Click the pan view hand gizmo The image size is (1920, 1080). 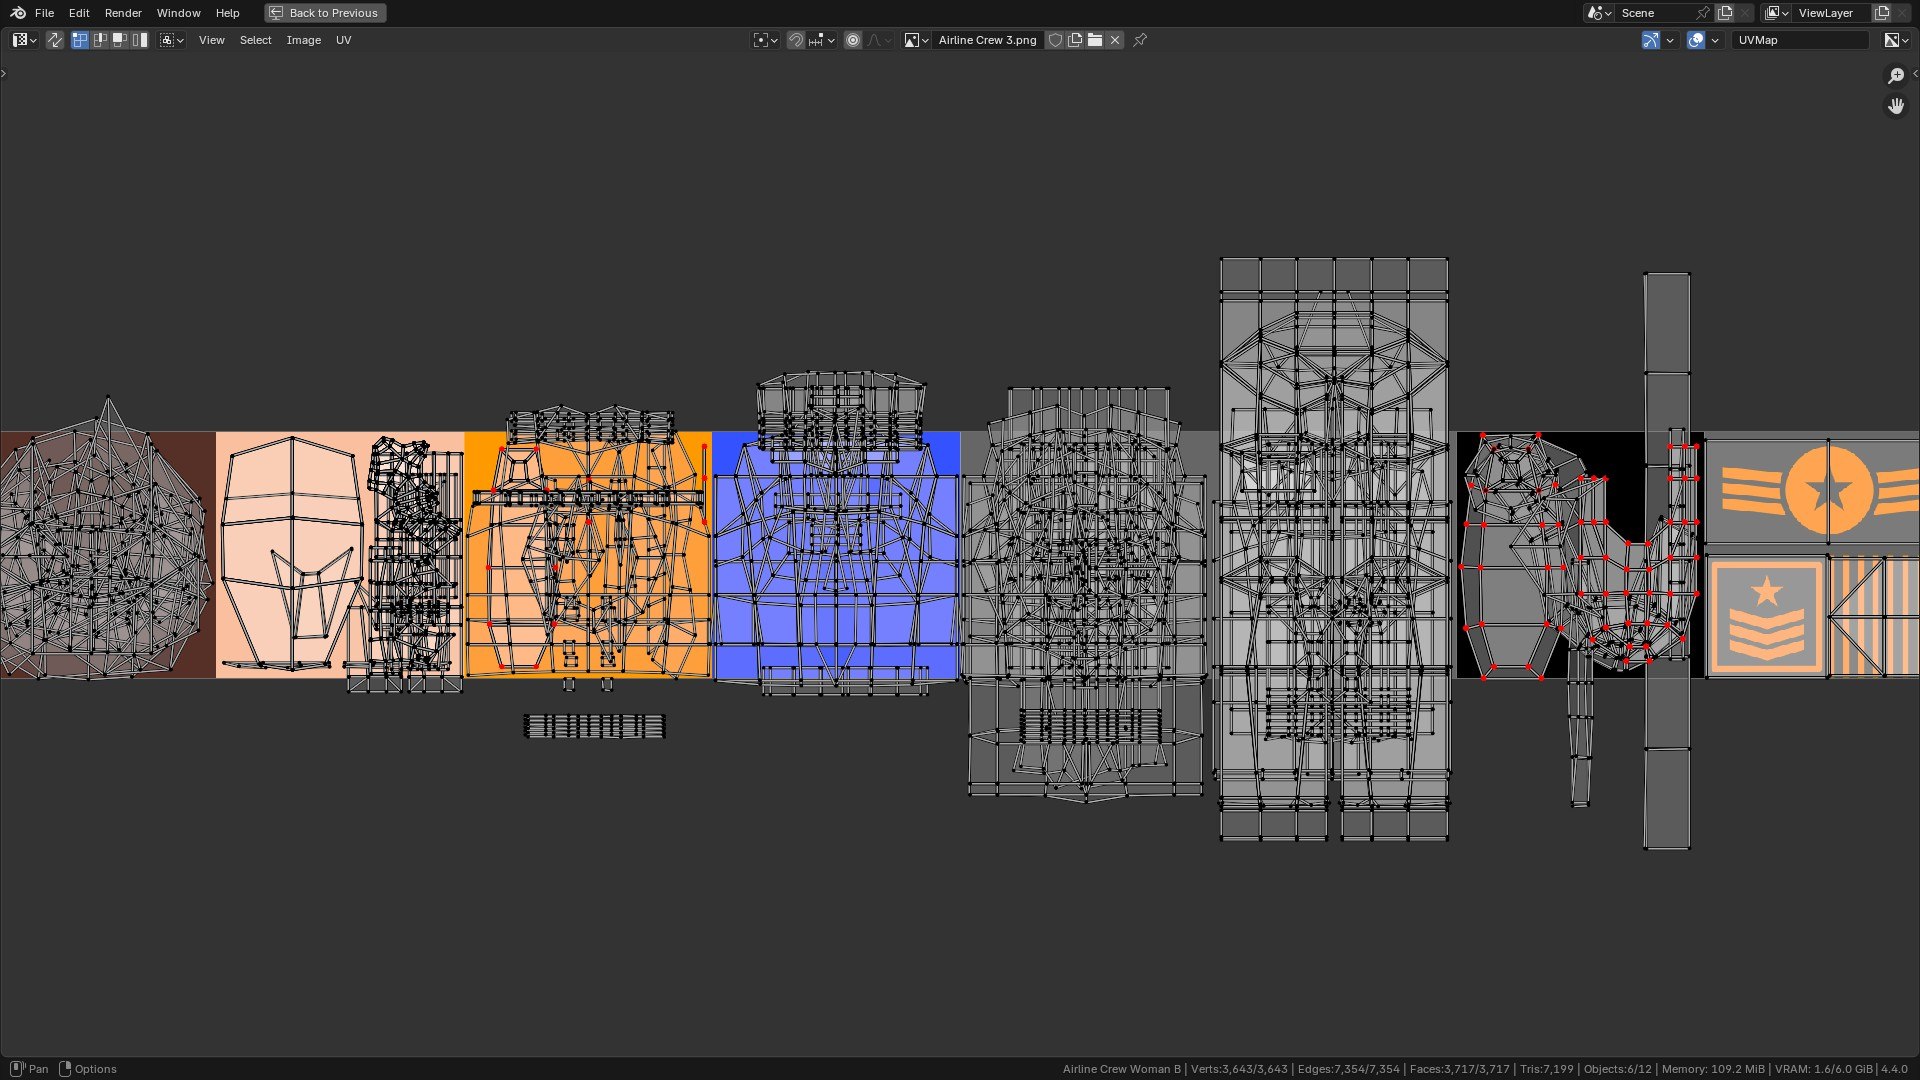[x=1896, y=106]
